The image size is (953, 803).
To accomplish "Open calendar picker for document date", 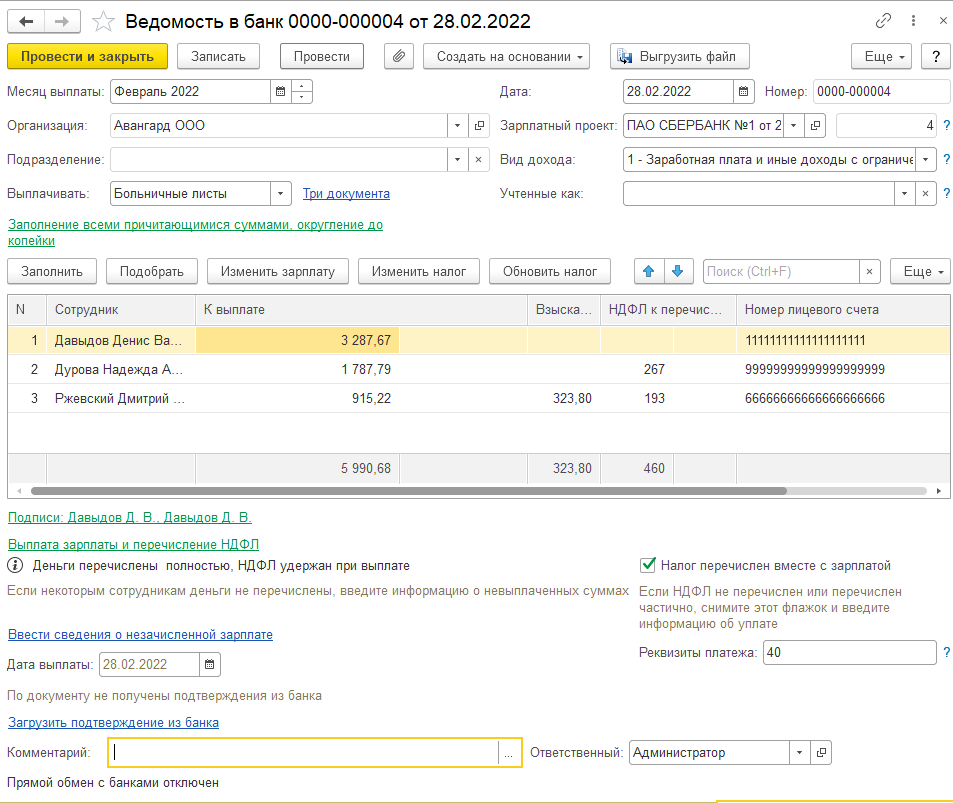I will point(743,92).
